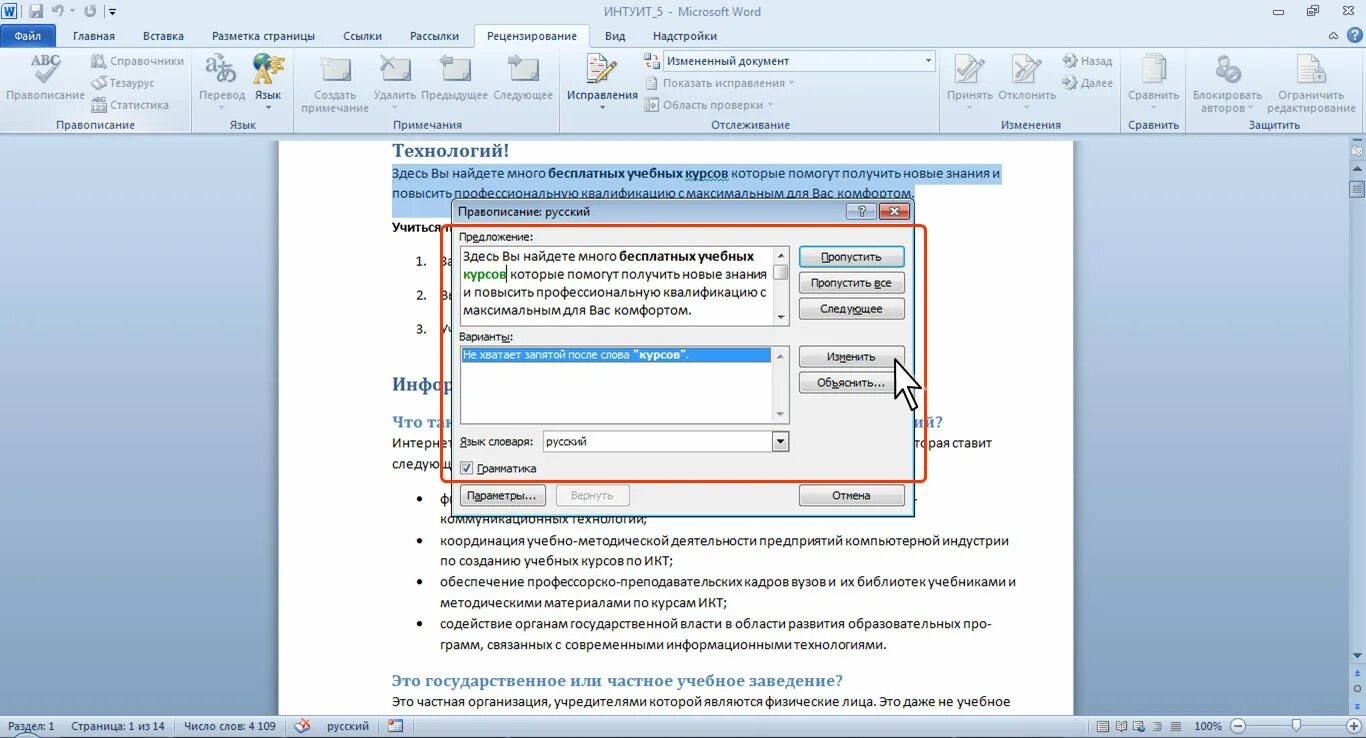
Task: Switch to Print Layout view icon
Action: tap(1103, 726)
